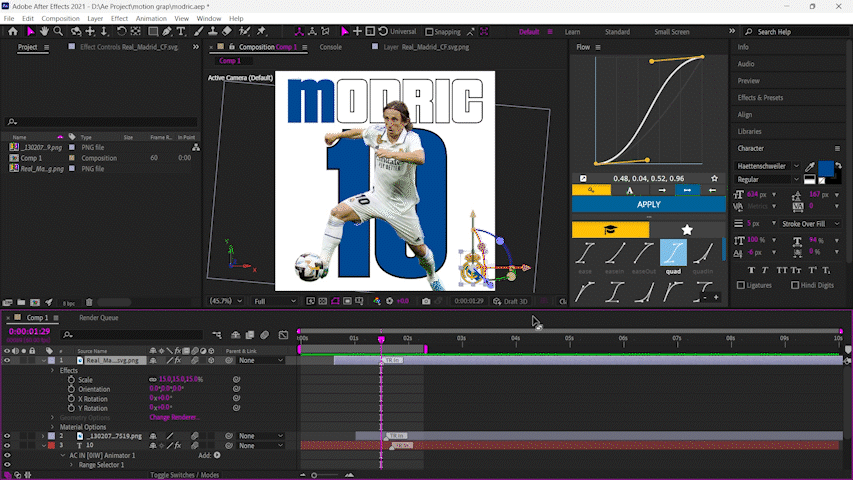
Task: Open magnification dropdown 45.7%
Action: pos(226,301)
